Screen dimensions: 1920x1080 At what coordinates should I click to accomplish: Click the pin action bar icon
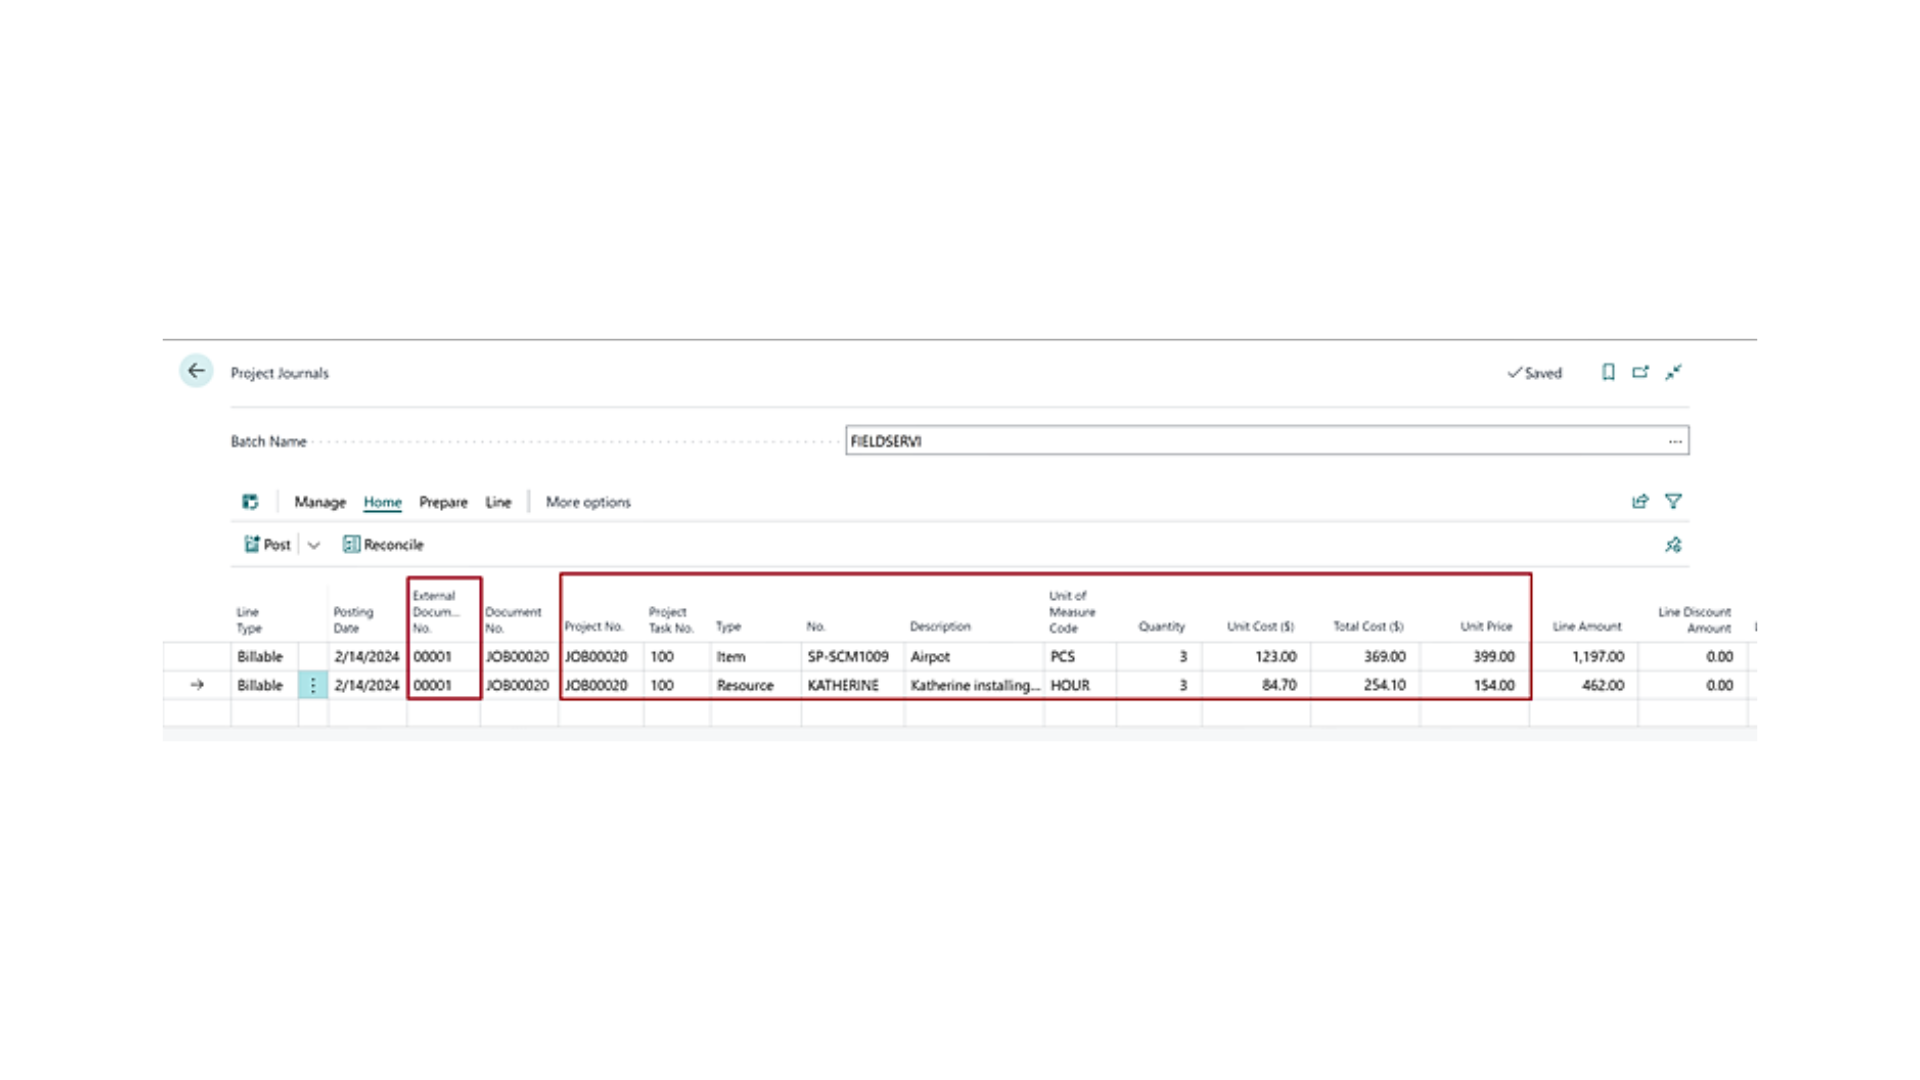pos(1673,545)
